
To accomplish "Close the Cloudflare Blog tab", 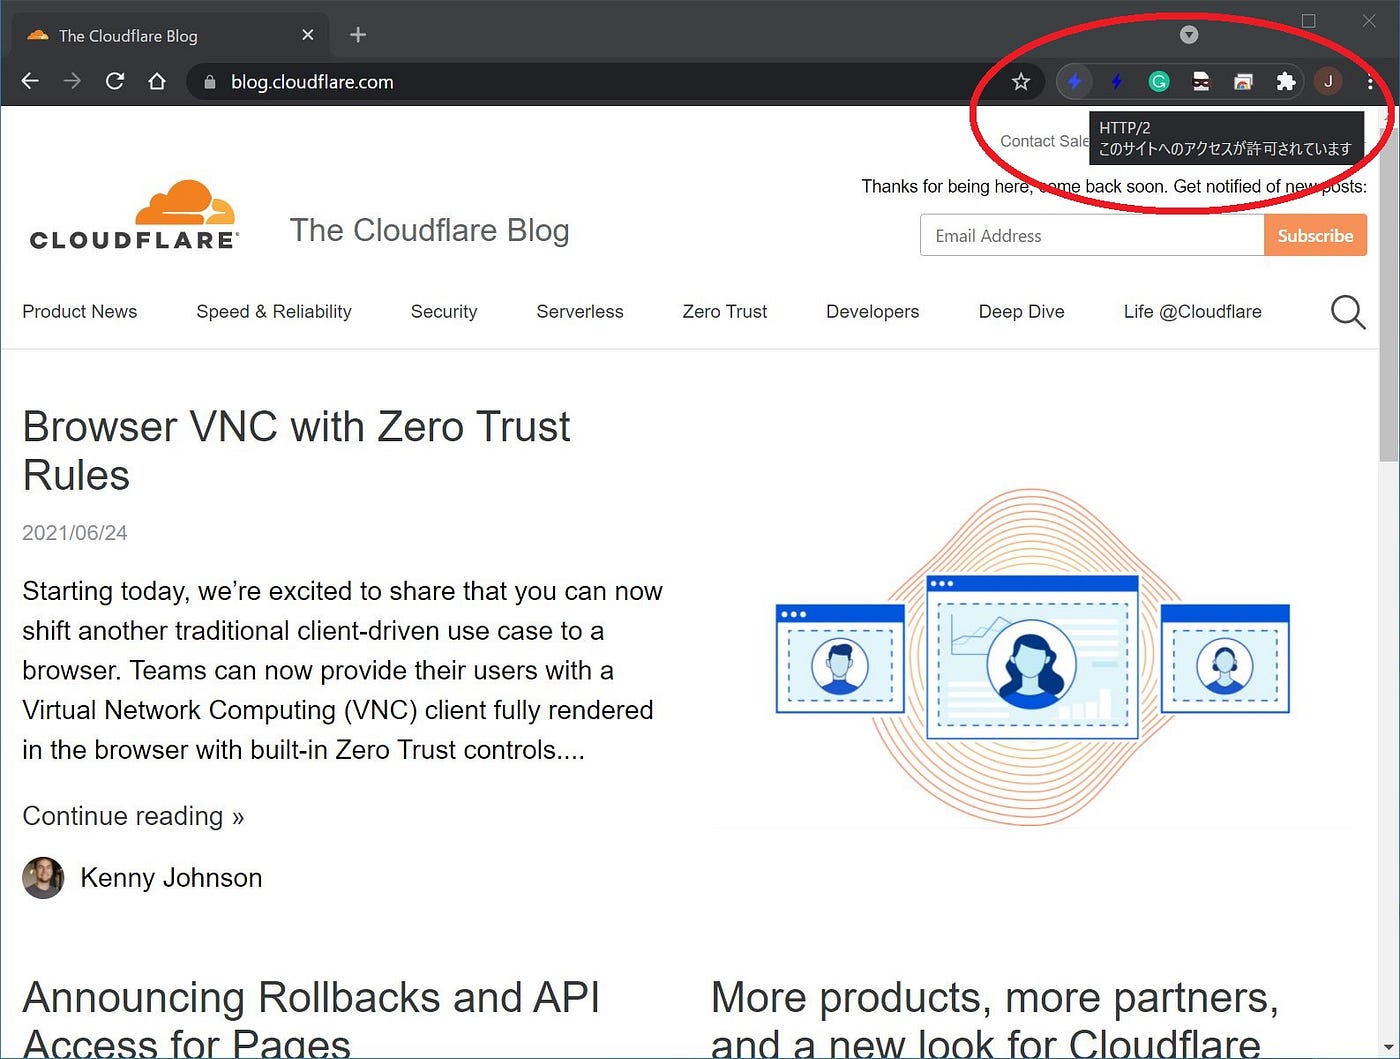I will coord(308,35).
